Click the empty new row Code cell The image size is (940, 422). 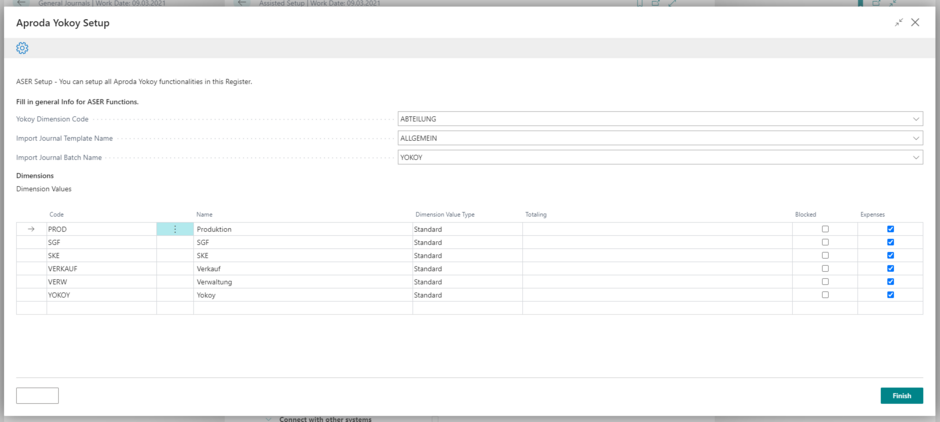(x=100, y=308)
